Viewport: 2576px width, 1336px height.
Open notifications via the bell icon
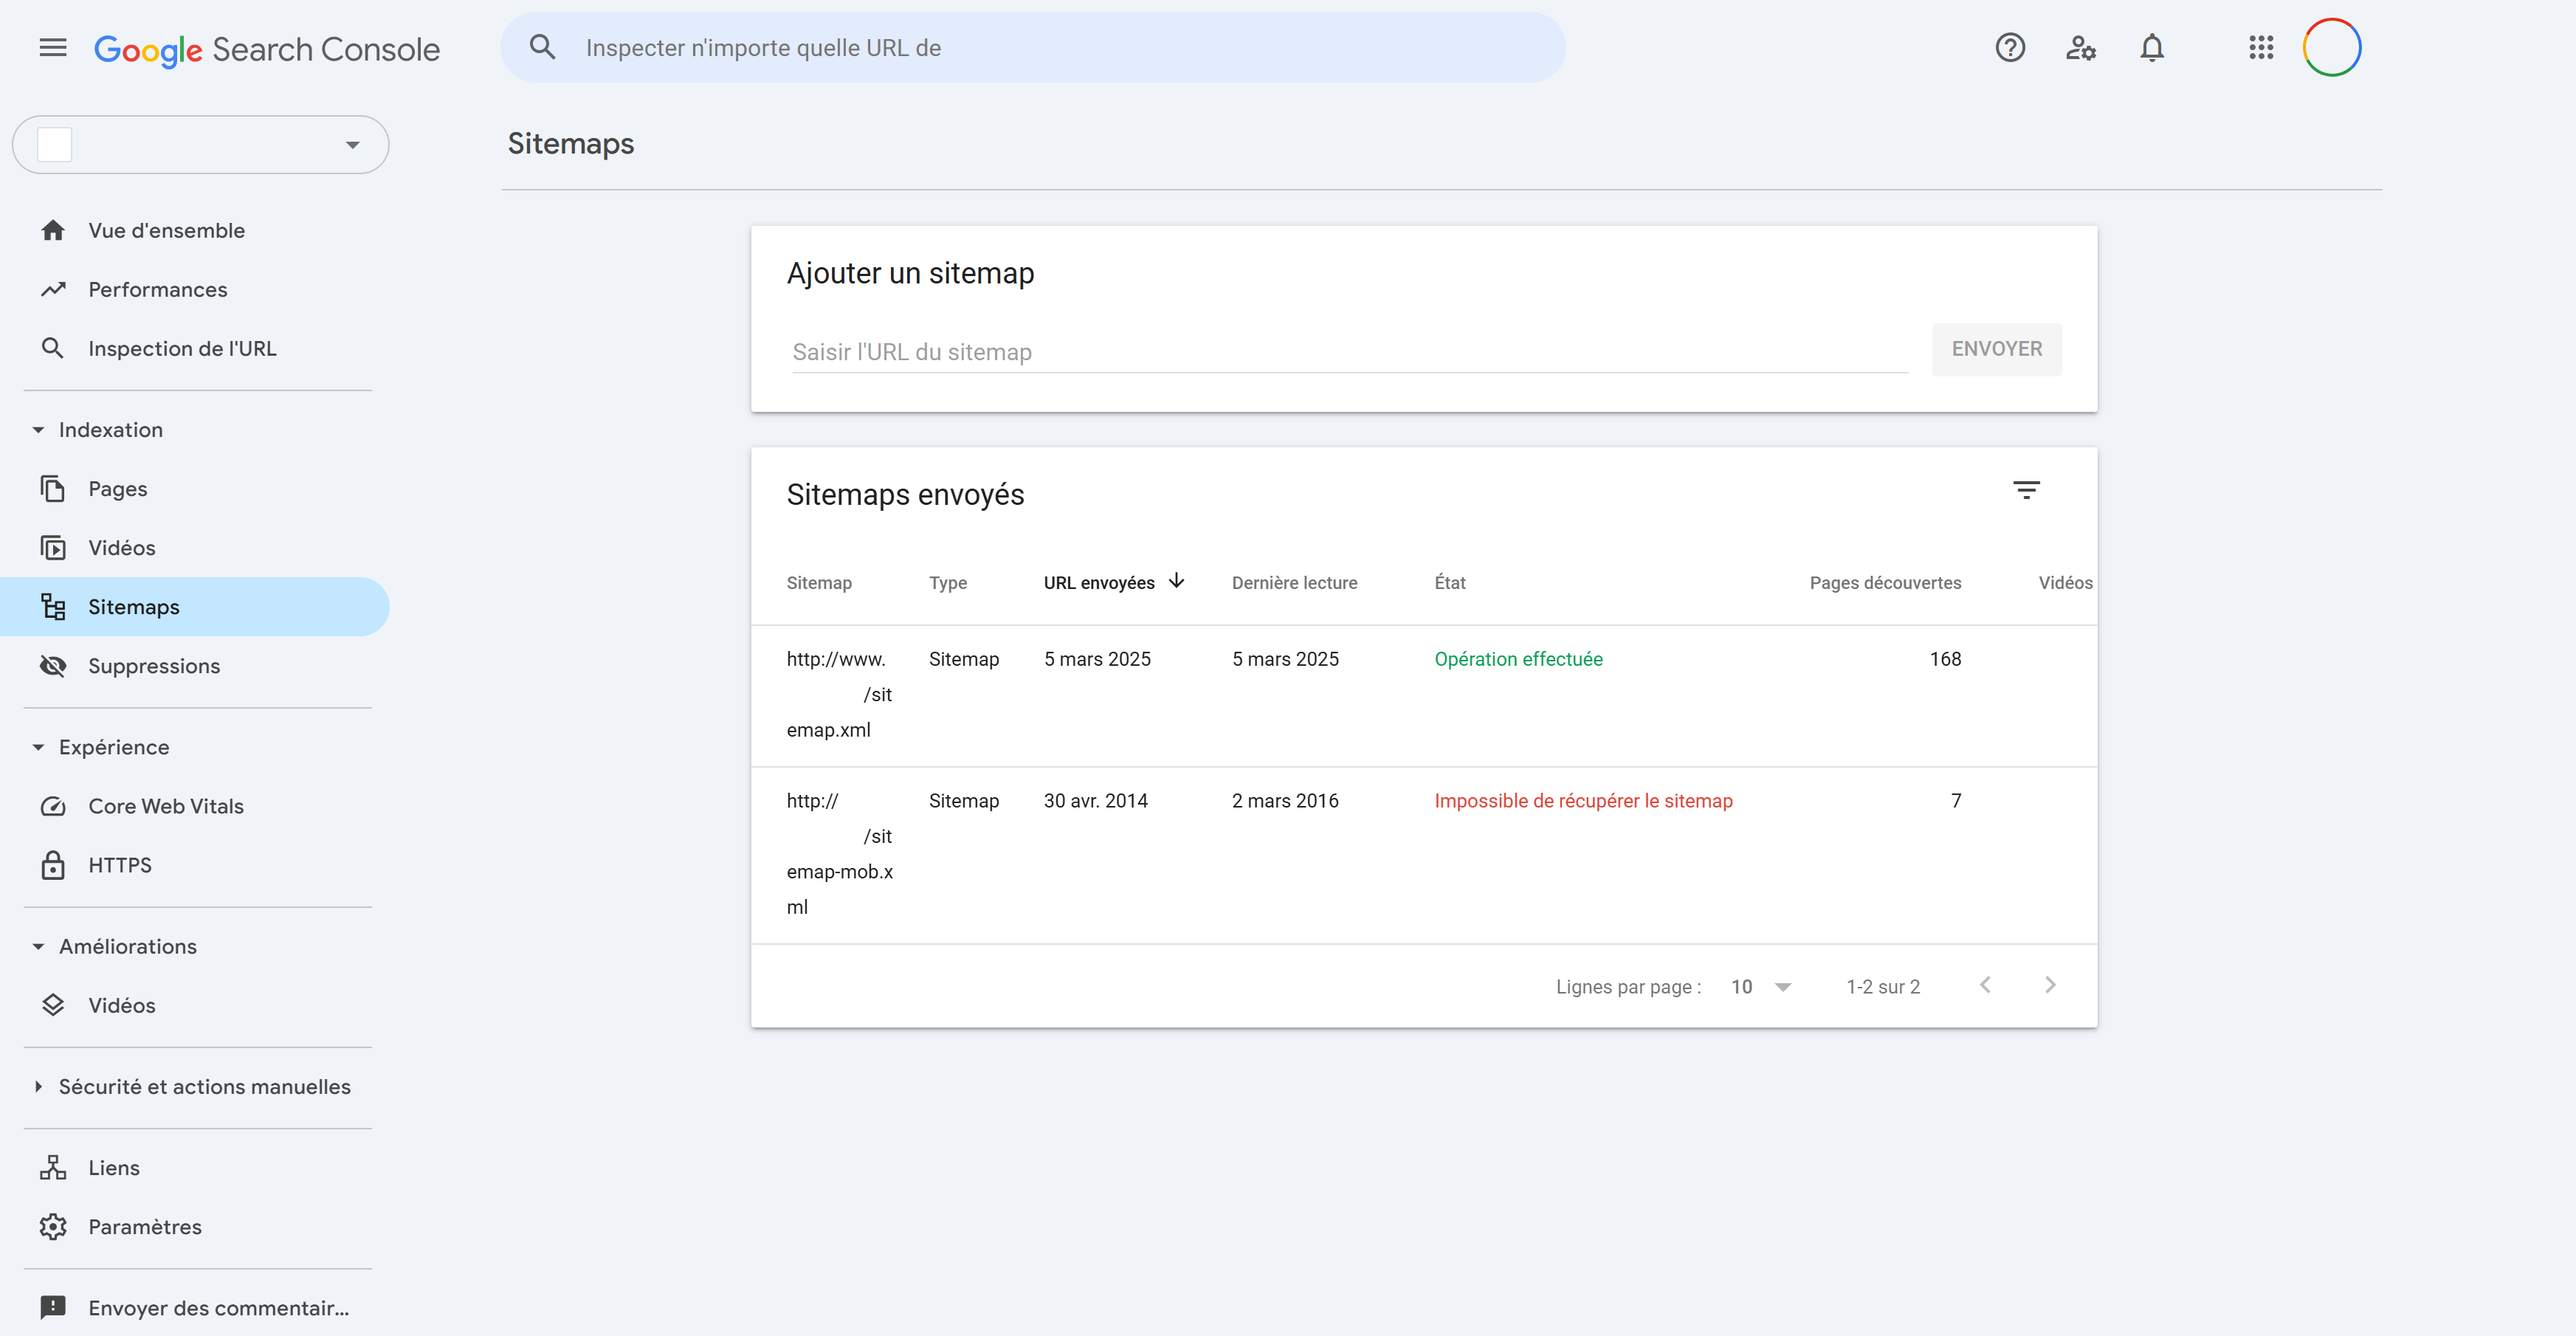2152,47
